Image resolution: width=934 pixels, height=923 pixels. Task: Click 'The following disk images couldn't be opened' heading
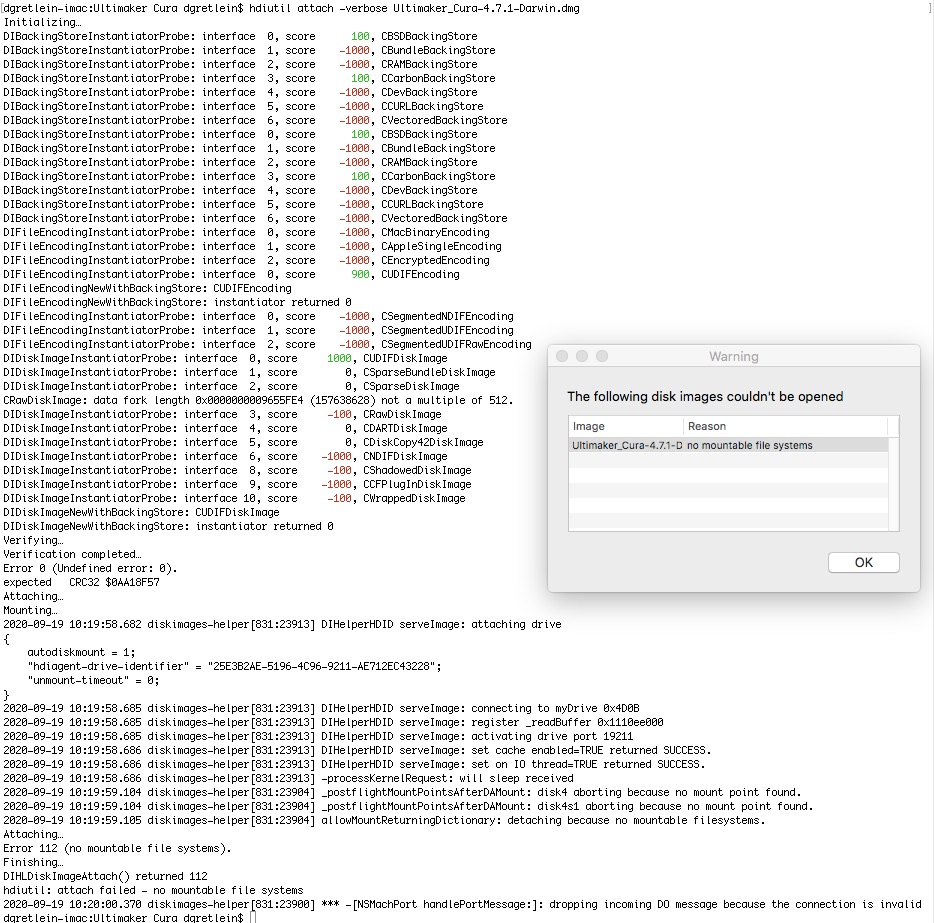(705, 397)
